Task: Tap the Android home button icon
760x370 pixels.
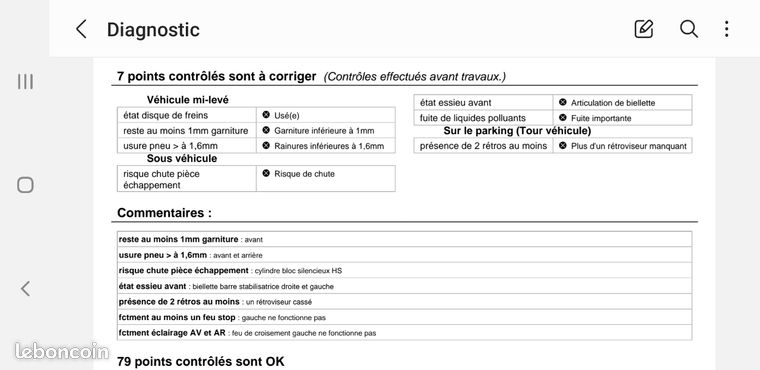Action: [25, 185]
